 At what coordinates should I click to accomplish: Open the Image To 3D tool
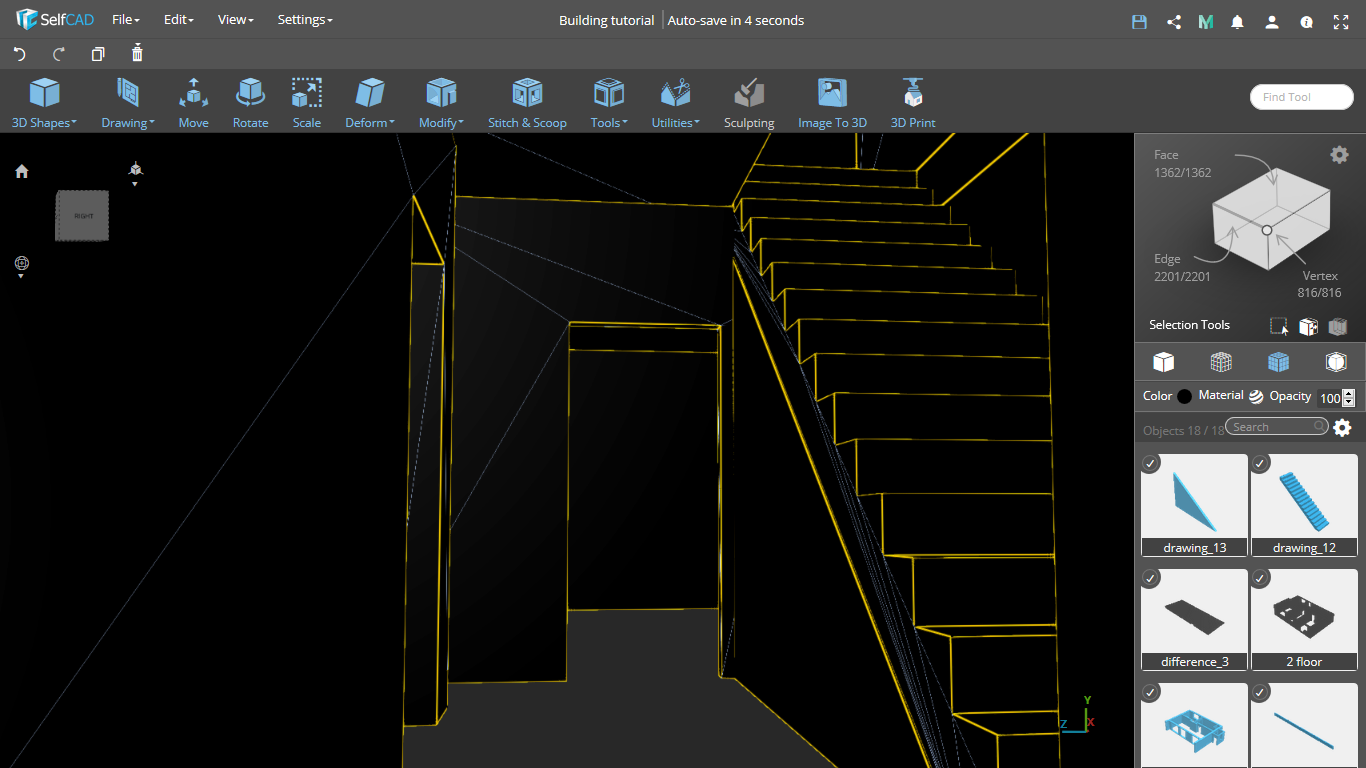pyautogui.click(x=832, y=104)
